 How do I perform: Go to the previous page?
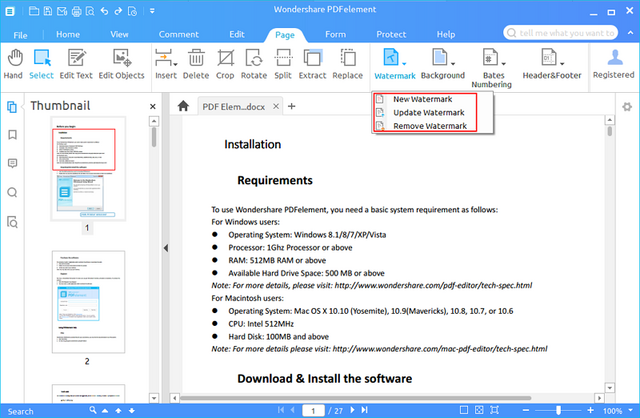pos(293,410)
